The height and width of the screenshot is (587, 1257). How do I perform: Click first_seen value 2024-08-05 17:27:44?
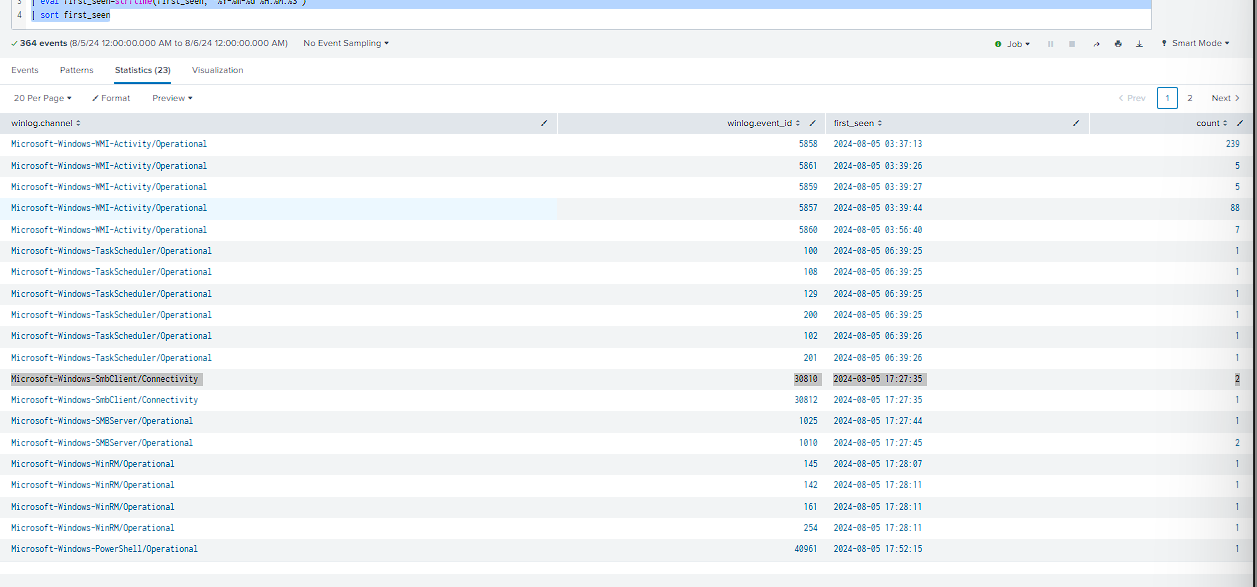(x=878, y=421)
